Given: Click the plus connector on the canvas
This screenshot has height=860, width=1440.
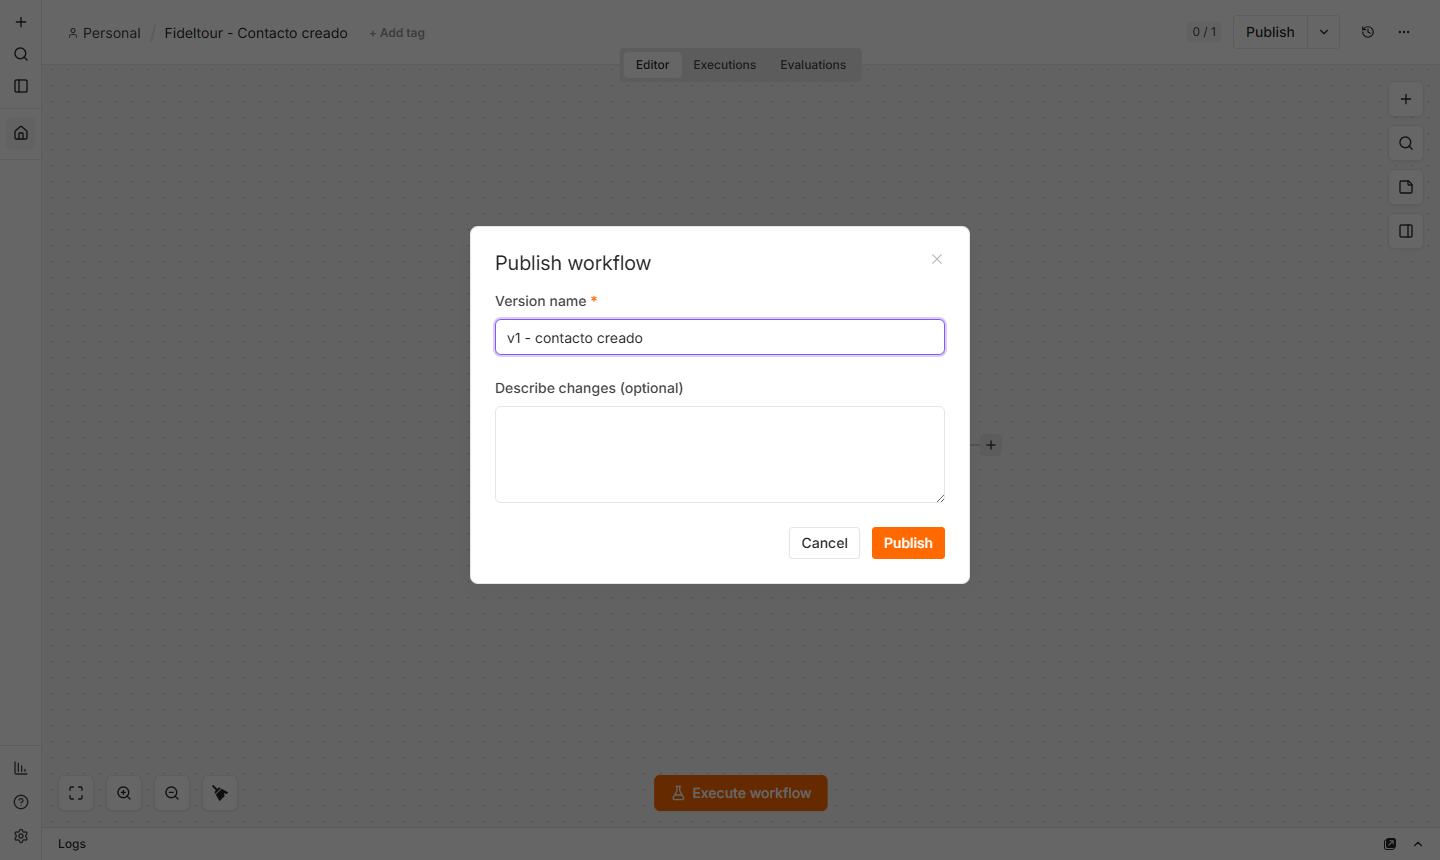Looking at the screenshot, I should tap(991, 445).
